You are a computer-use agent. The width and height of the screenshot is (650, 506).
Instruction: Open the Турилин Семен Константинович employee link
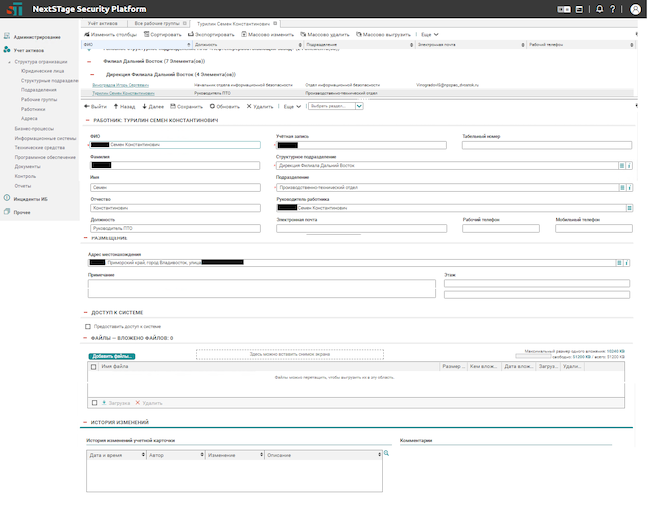[124, 93]
